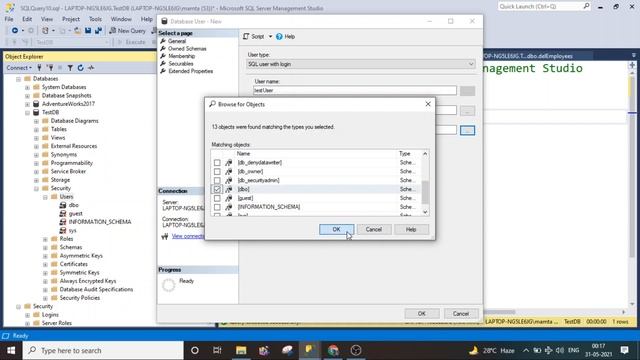Check the db_denydatawriter schema checkbox
This screenshot has height=360, width=640.
point(217,162)
